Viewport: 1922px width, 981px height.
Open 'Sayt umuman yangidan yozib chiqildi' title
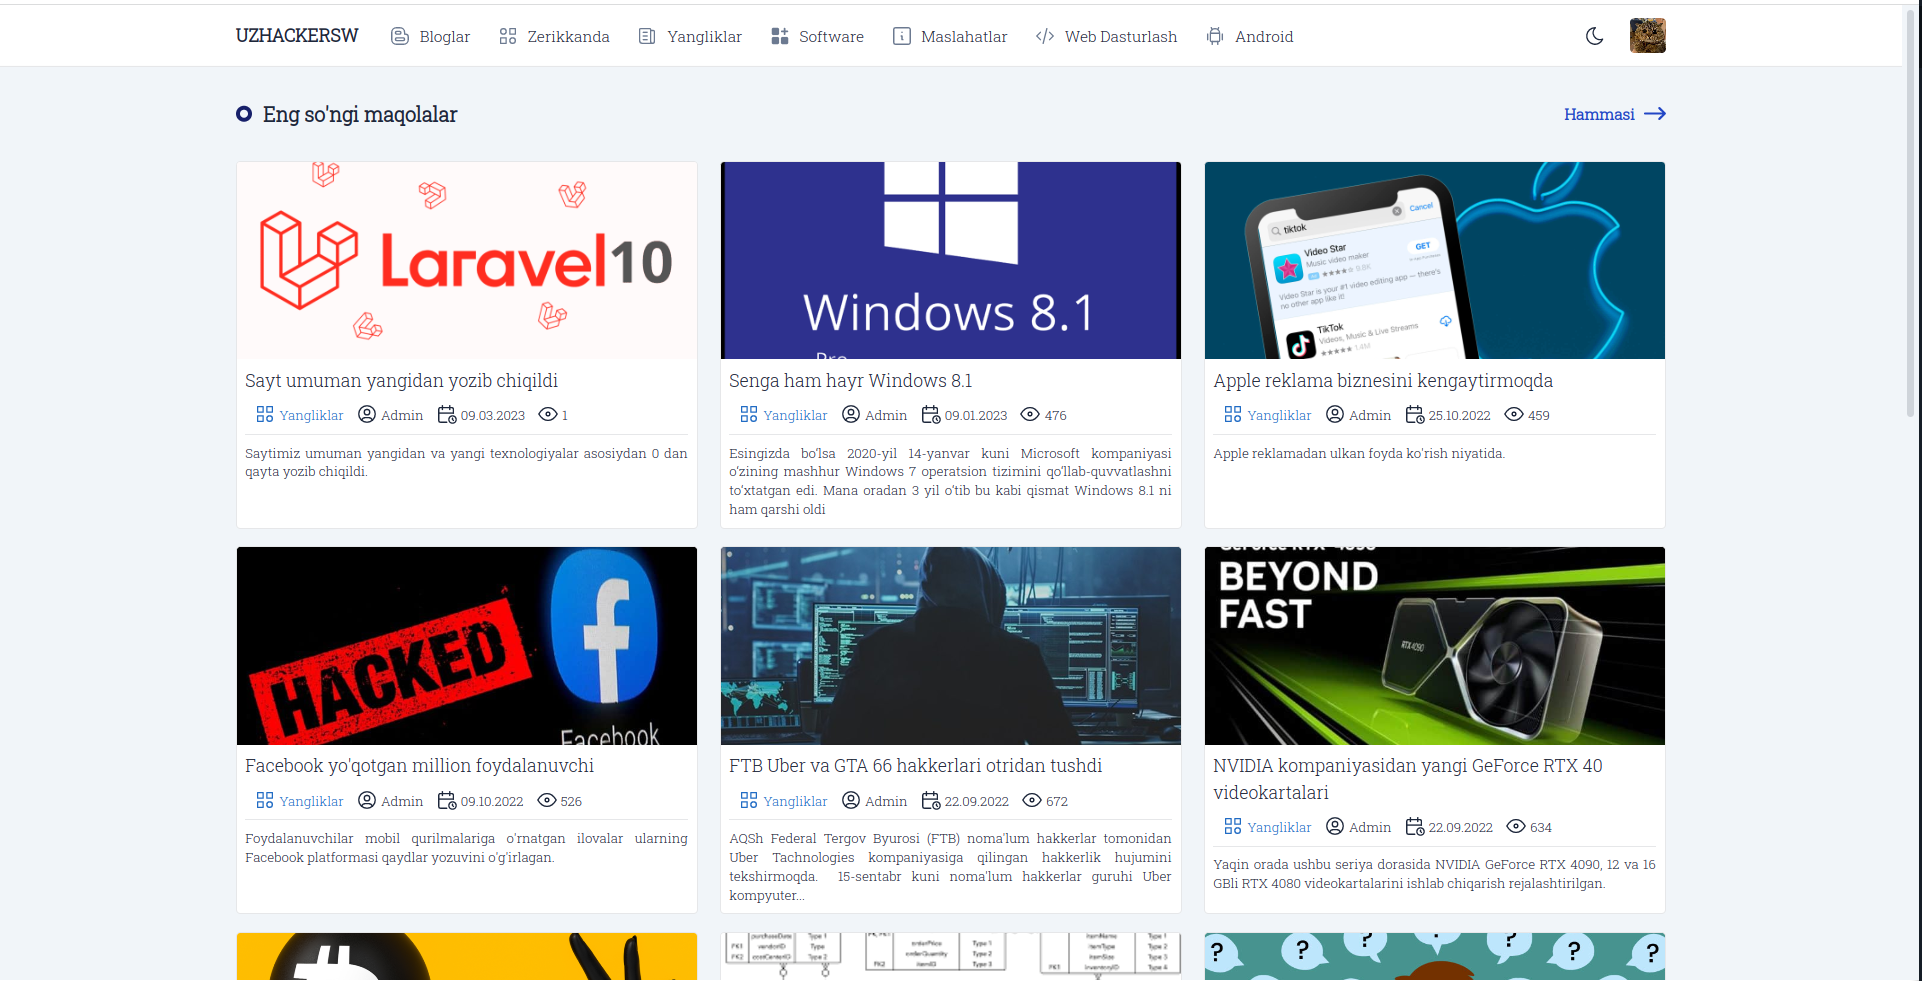click(401, 381)
